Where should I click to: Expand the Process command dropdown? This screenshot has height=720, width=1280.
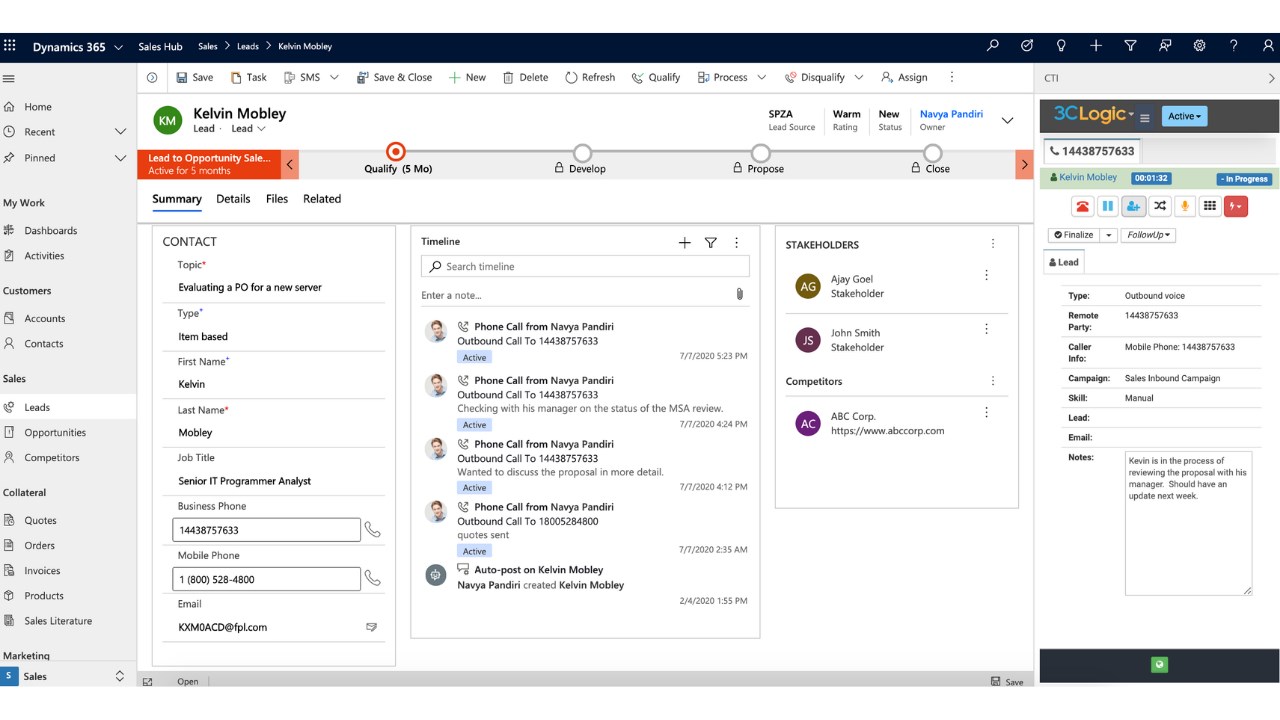761,77
